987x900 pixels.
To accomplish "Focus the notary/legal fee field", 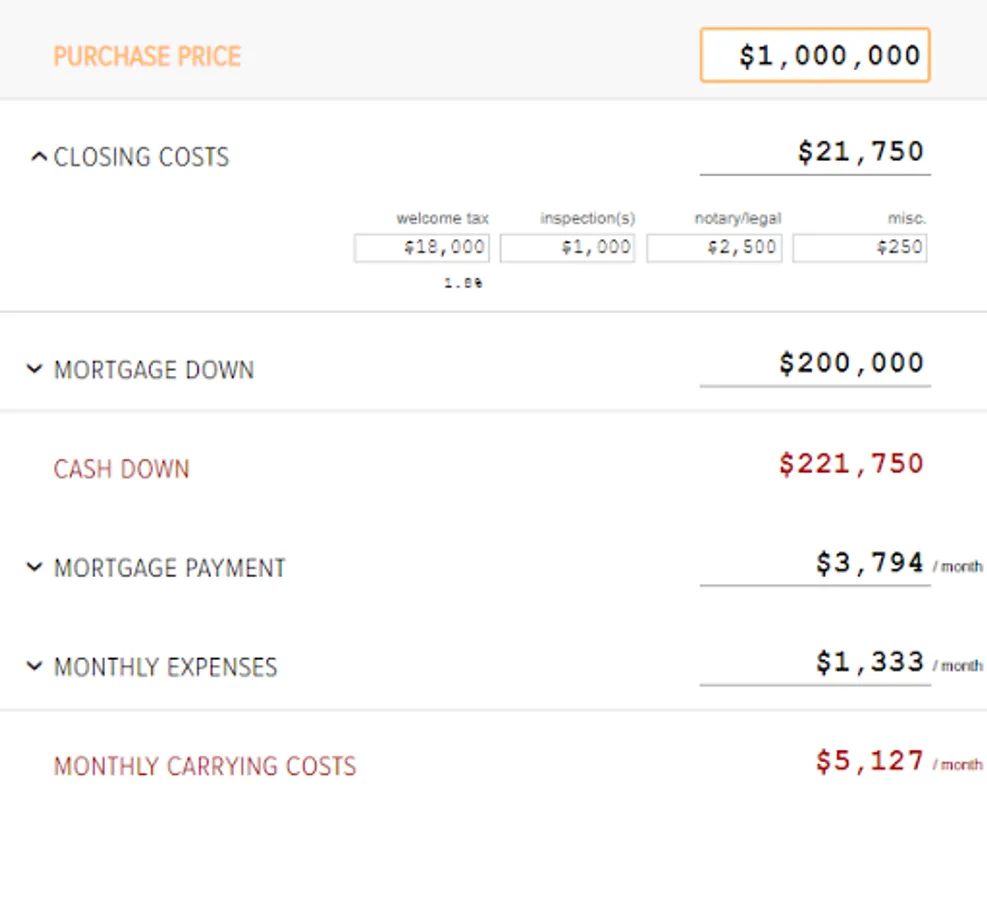I will (x=714, y=248).
